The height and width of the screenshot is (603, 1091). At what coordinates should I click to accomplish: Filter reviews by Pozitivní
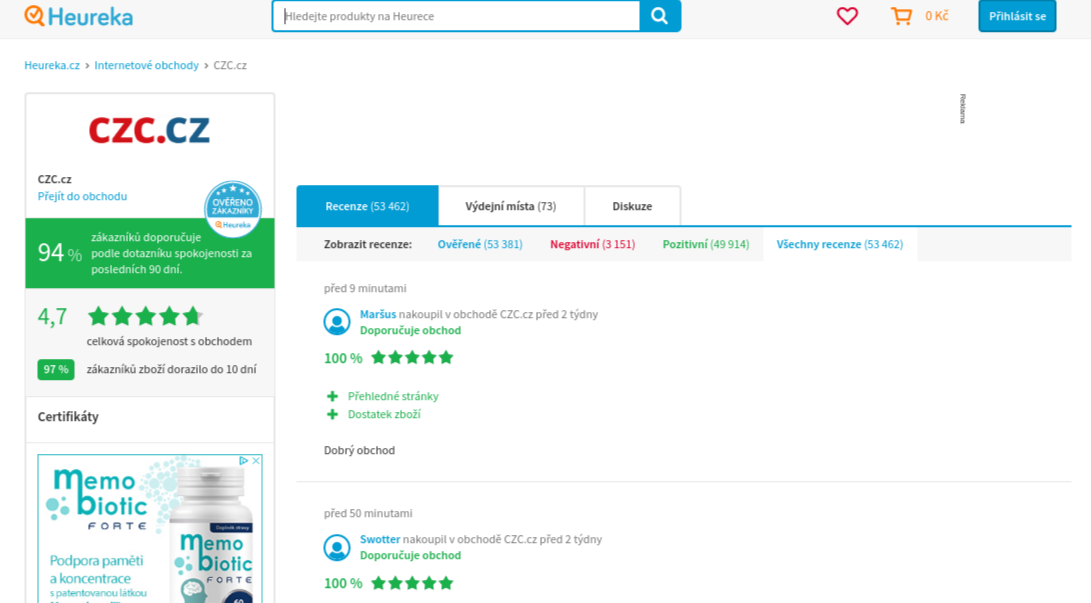706,244
